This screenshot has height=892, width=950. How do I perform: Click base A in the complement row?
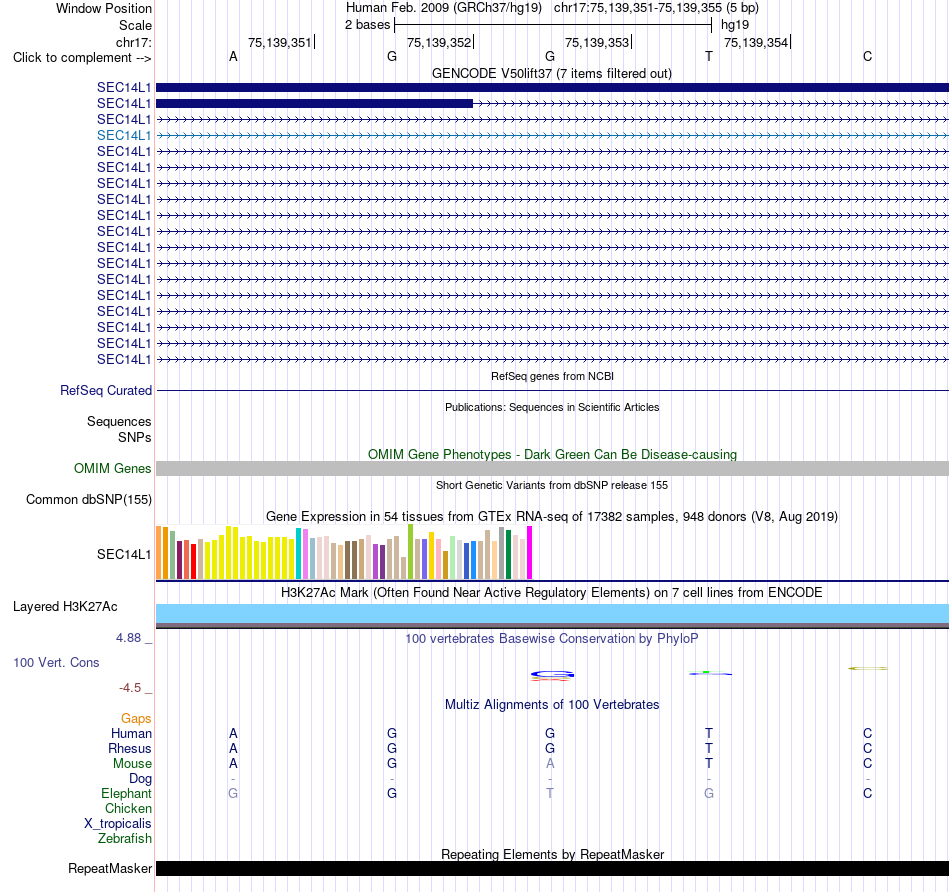point(233,56)
